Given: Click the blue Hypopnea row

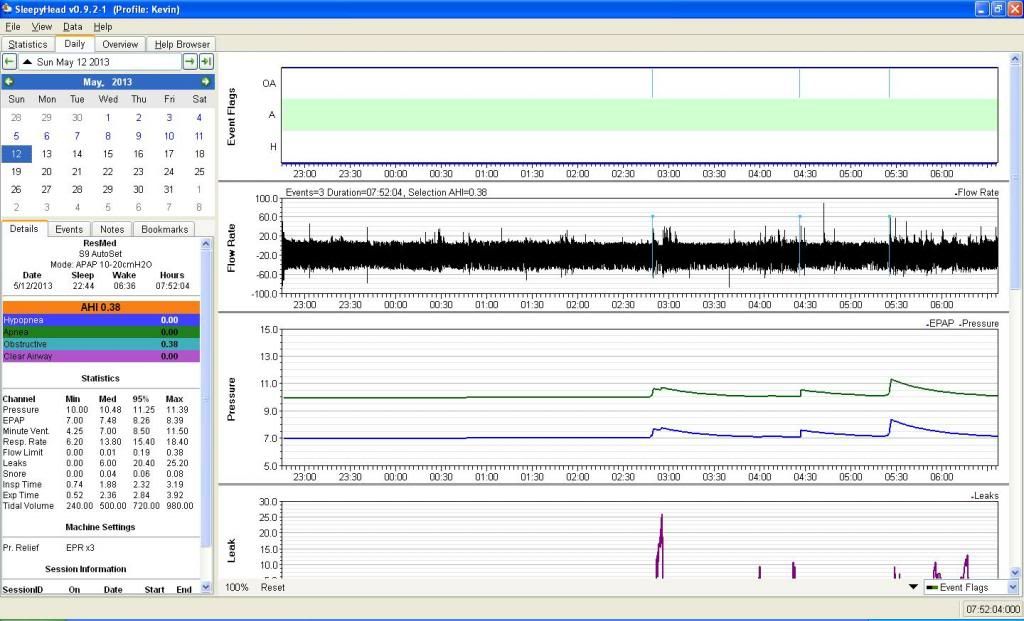Looking at the screenshot, I should coord(101,320).
